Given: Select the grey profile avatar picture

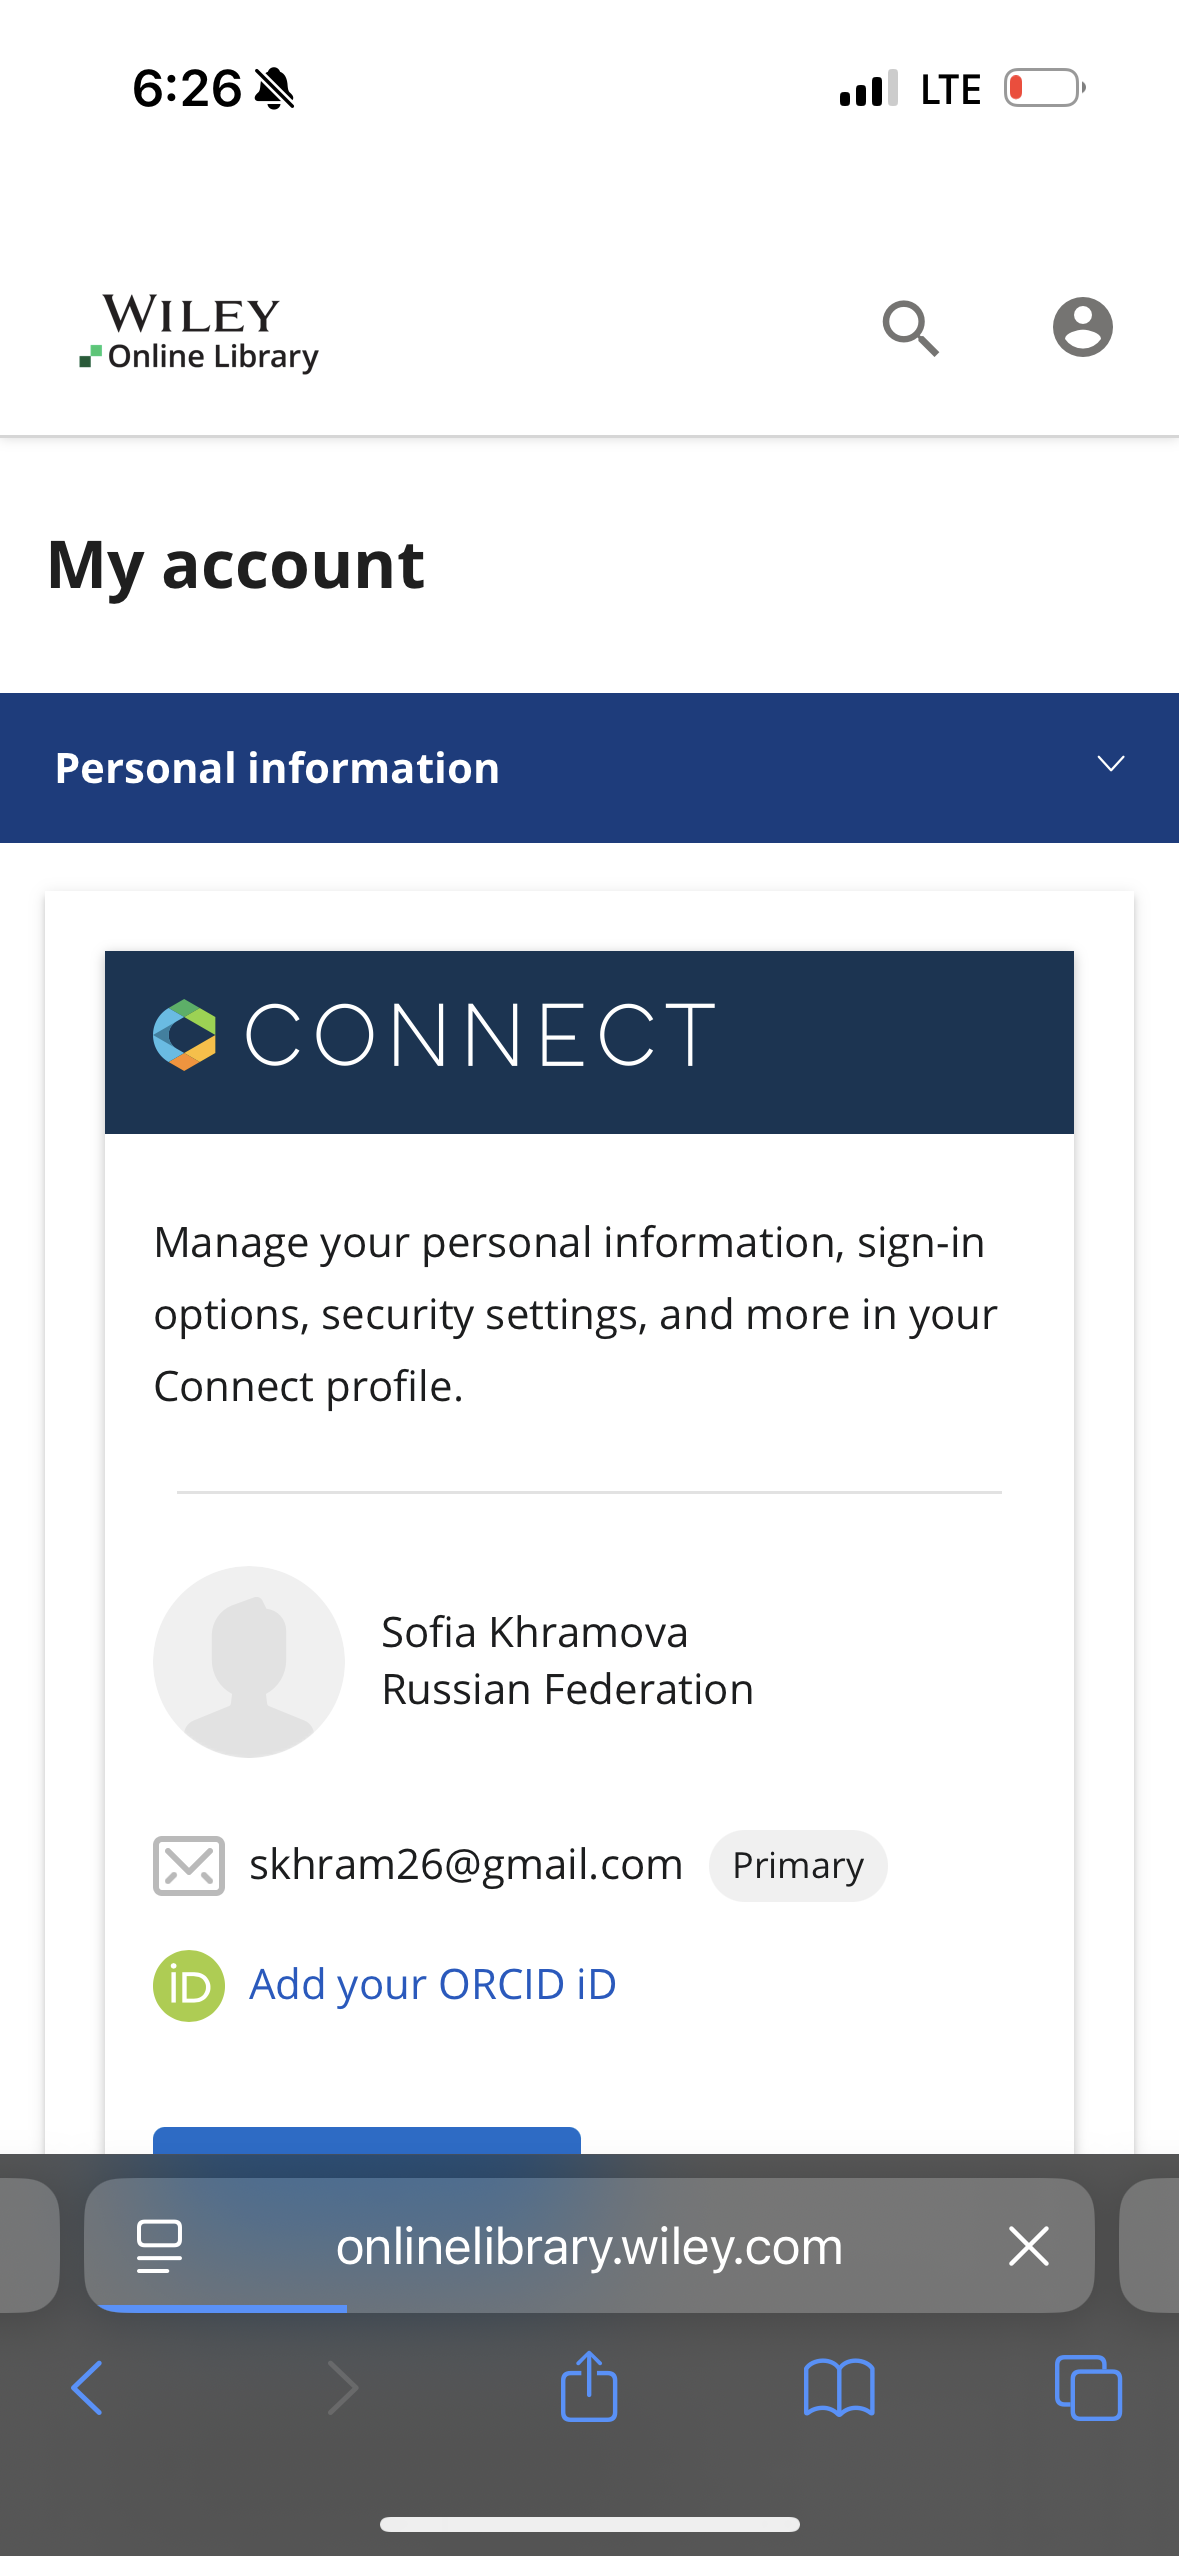Looking at the screenshot, I should click(x=249, y=1661).
